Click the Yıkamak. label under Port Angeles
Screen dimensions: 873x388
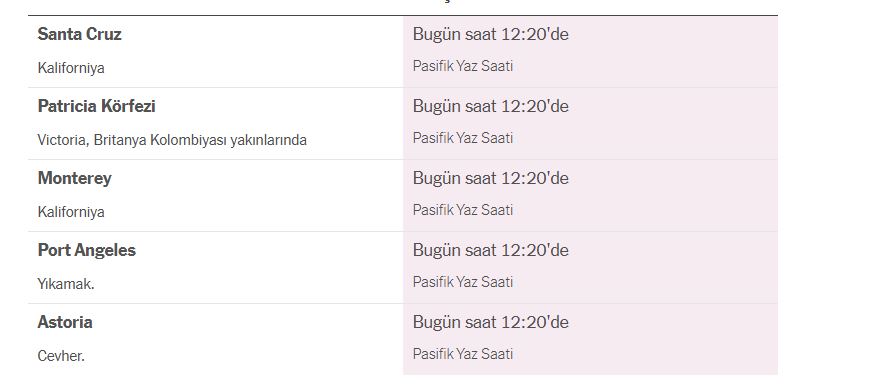tap(66, 284)
